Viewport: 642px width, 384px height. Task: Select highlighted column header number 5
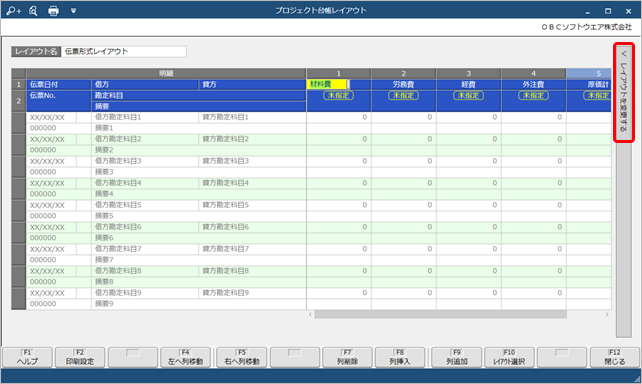(x=589, y=74)
